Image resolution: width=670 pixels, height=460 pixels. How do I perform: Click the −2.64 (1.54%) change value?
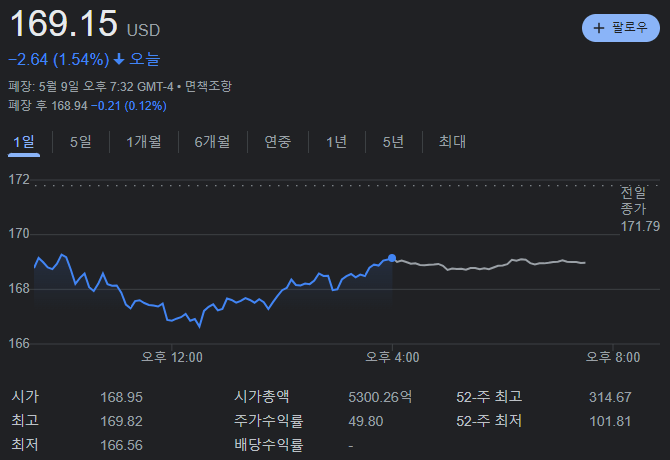(x=59, y=59)
